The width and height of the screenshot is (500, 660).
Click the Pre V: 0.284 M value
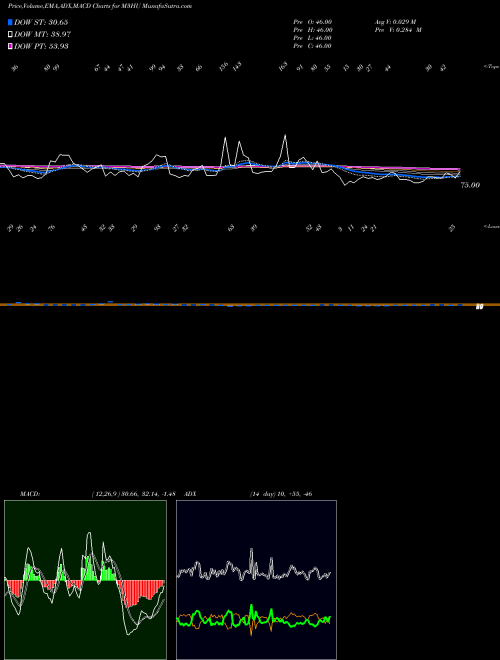click(398, 30)
